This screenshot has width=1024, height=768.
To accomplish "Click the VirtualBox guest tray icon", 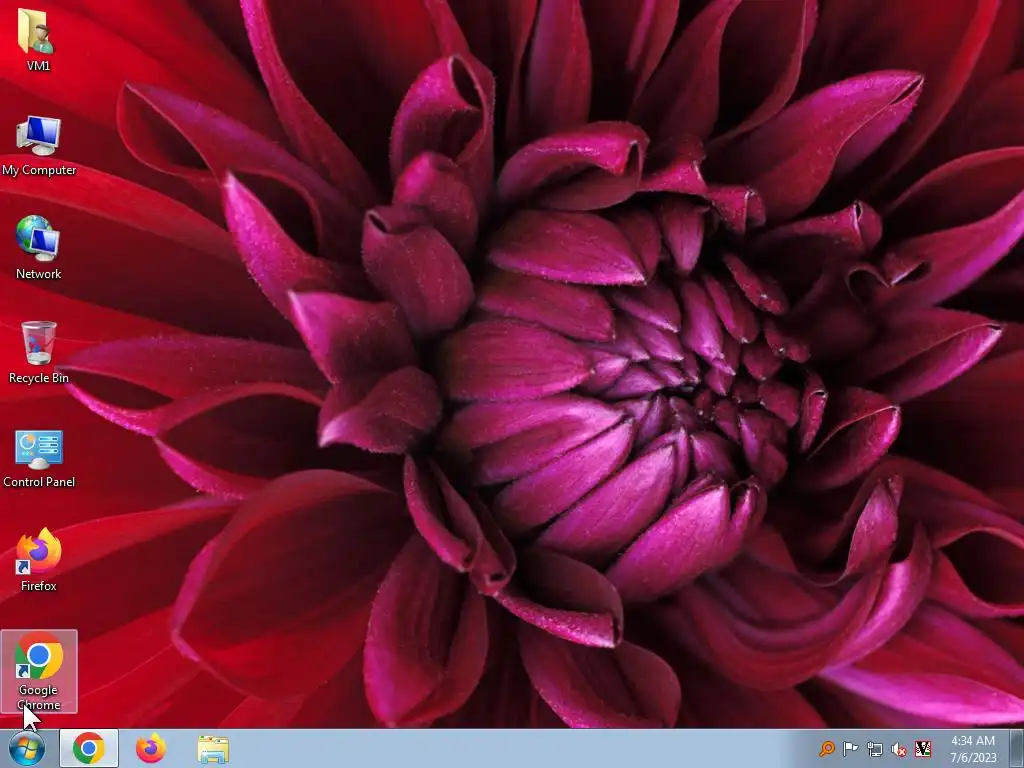I will pos(923,748).
